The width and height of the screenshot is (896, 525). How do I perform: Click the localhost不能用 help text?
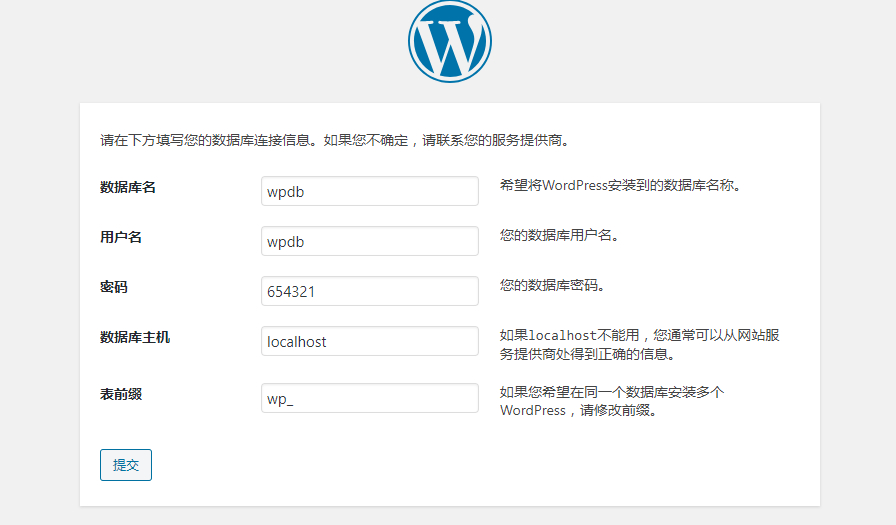[639, 344]
